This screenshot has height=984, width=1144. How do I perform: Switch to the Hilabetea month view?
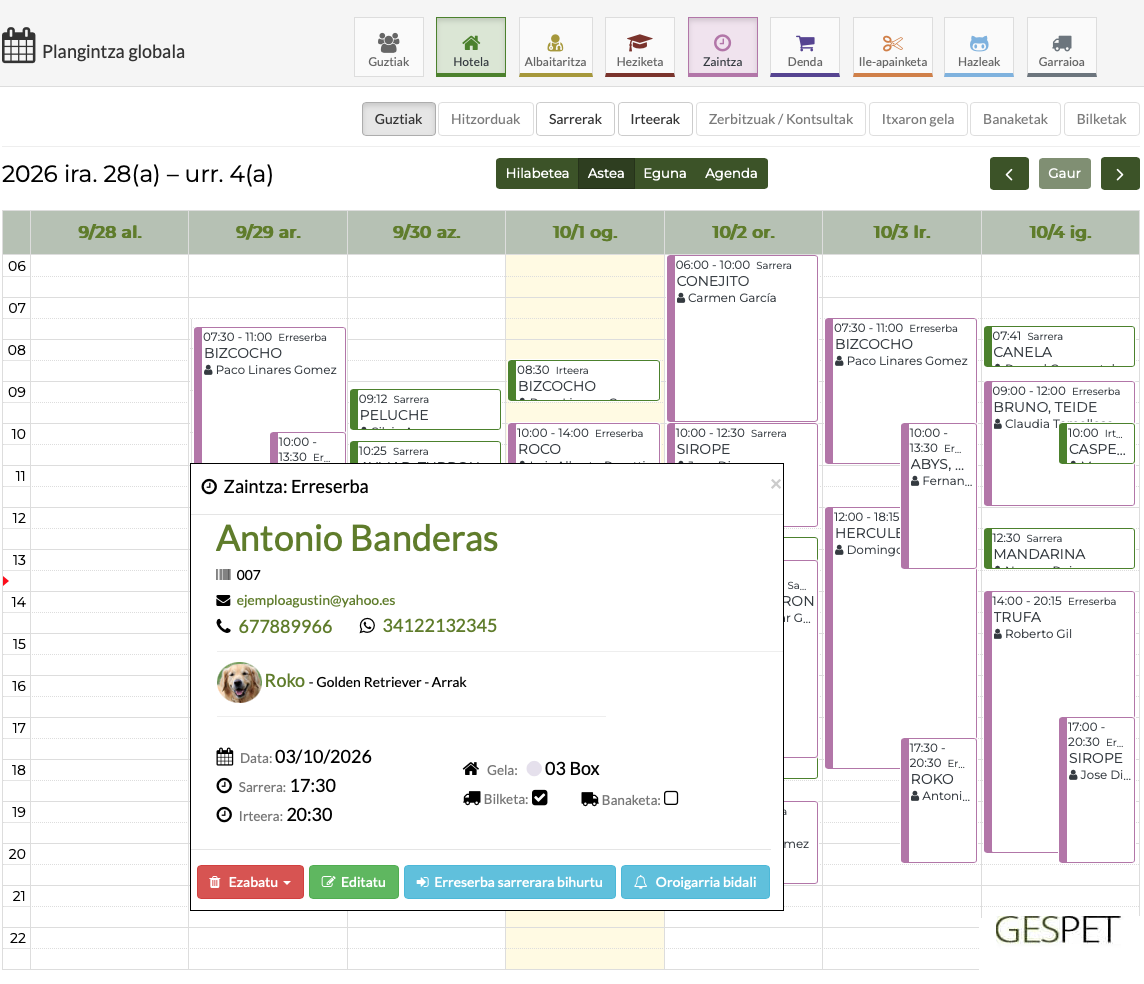coord(537,174)
